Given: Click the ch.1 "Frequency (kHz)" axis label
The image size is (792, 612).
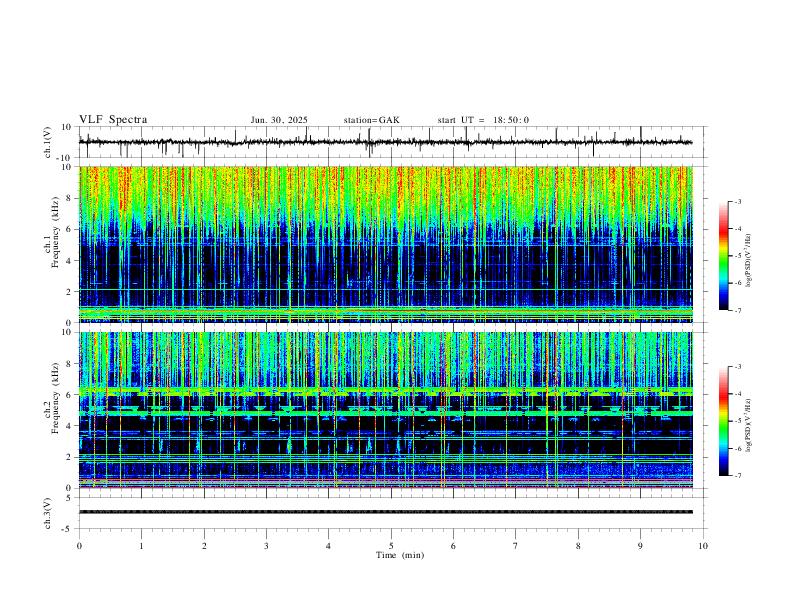Looking at the screenshot, I should [56, 233].
